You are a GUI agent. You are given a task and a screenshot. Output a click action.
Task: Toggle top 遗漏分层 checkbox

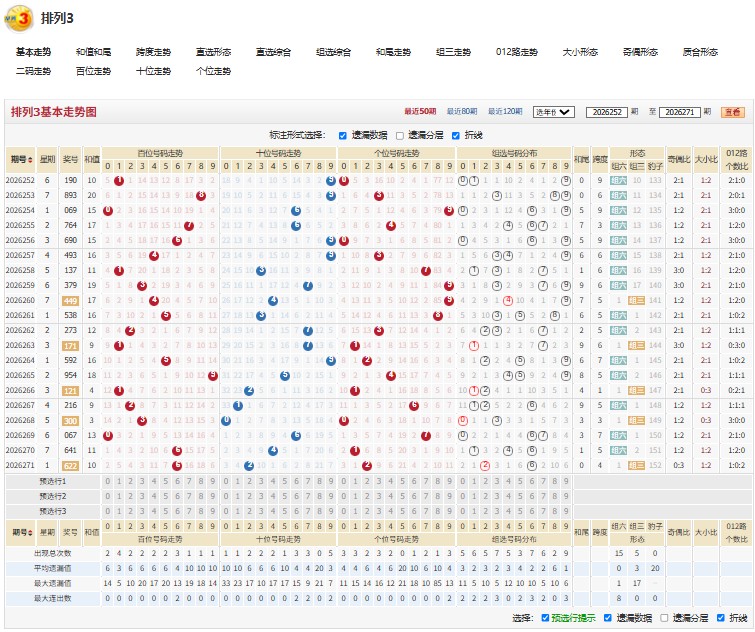400,136
